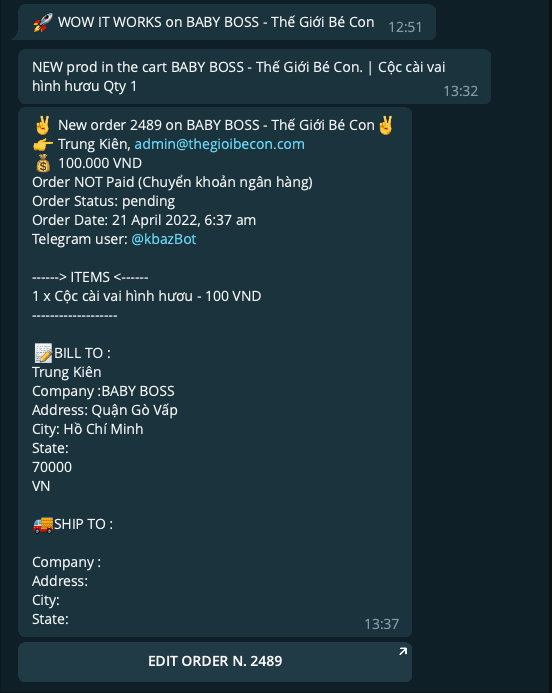The height and width of the screenshot is (693, 552).
Task: Click the victory hand emoji before "New order"
Action: (43, 125)
